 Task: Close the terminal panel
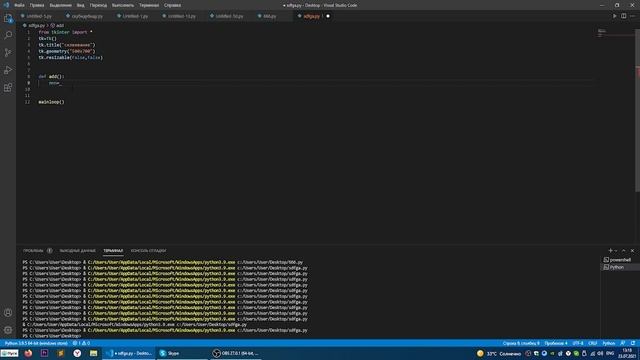coord(632,251)
